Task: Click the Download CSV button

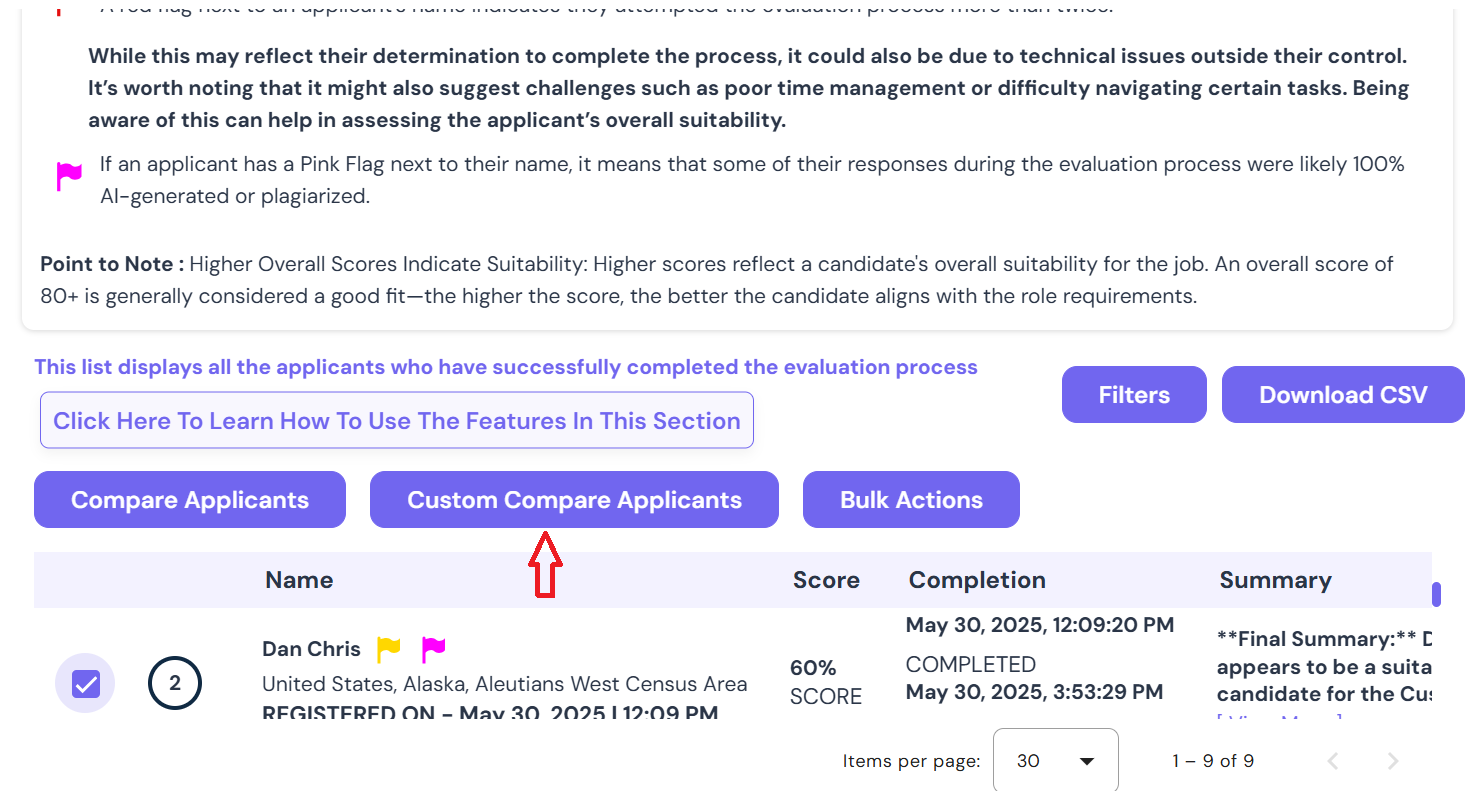Action: (x=1343, y=395)
